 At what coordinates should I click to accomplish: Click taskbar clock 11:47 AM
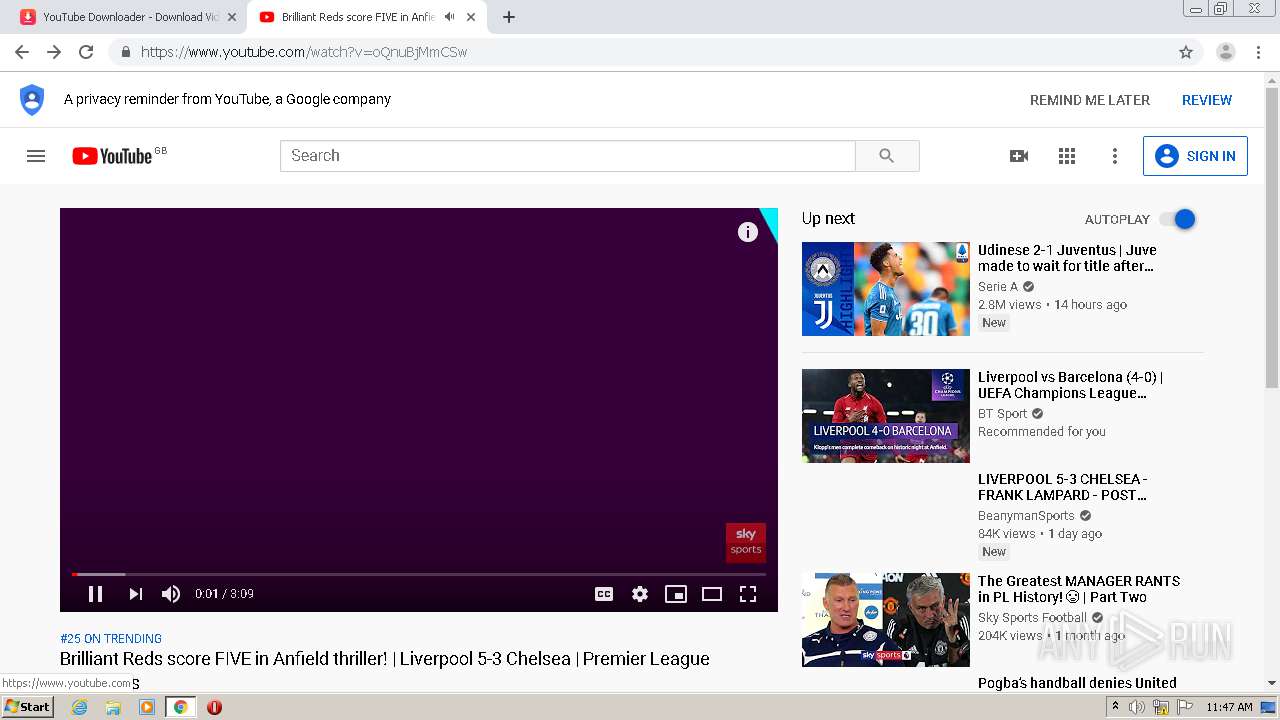coord(1229,707)
